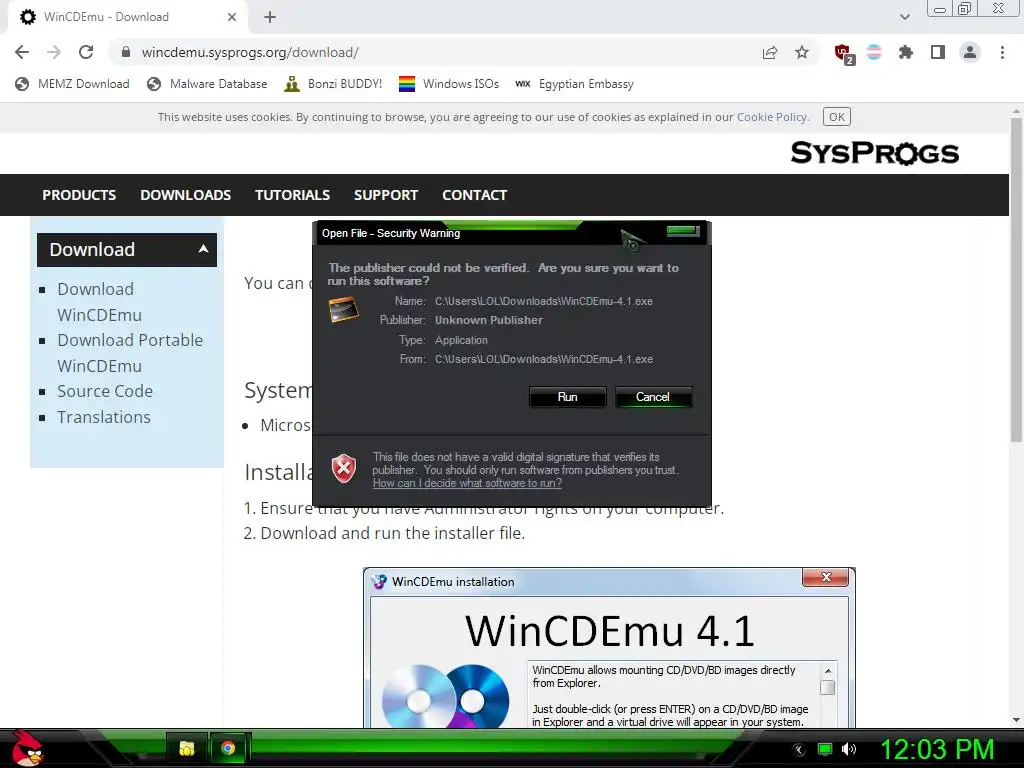1024x768 pixels.
Task: Open 'How can I decide what software to run?'
Action: tap(467, 483)
